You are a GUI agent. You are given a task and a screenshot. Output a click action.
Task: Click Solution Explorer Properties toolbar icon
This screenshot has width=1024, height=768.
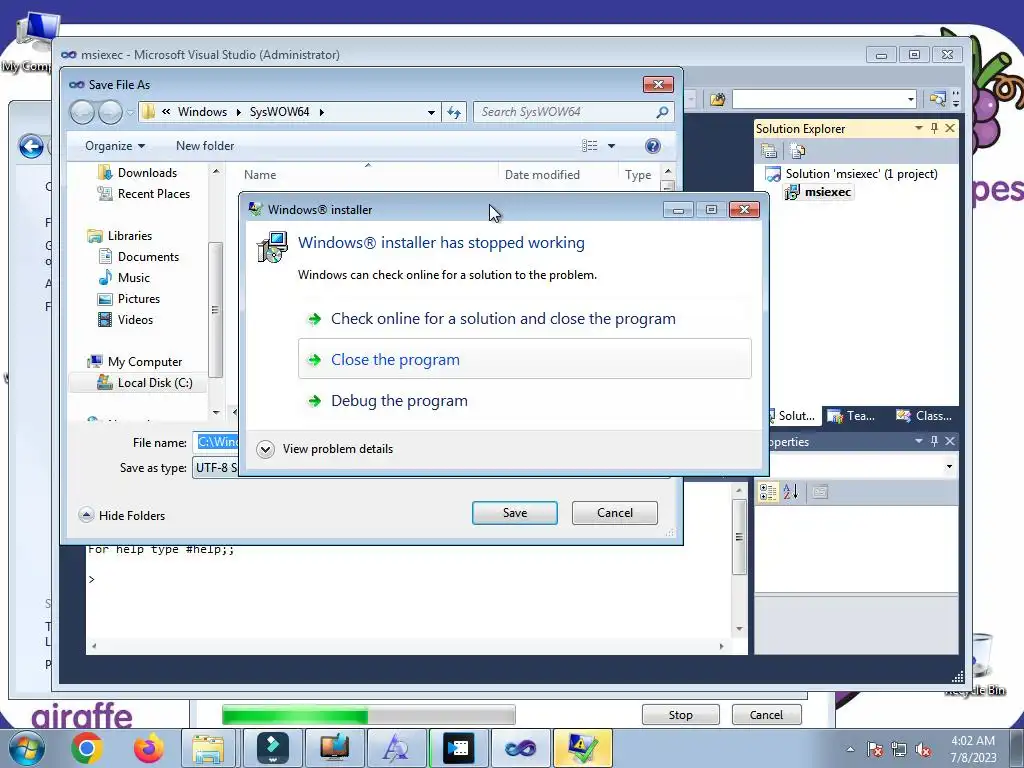click(x=769, y=152)
